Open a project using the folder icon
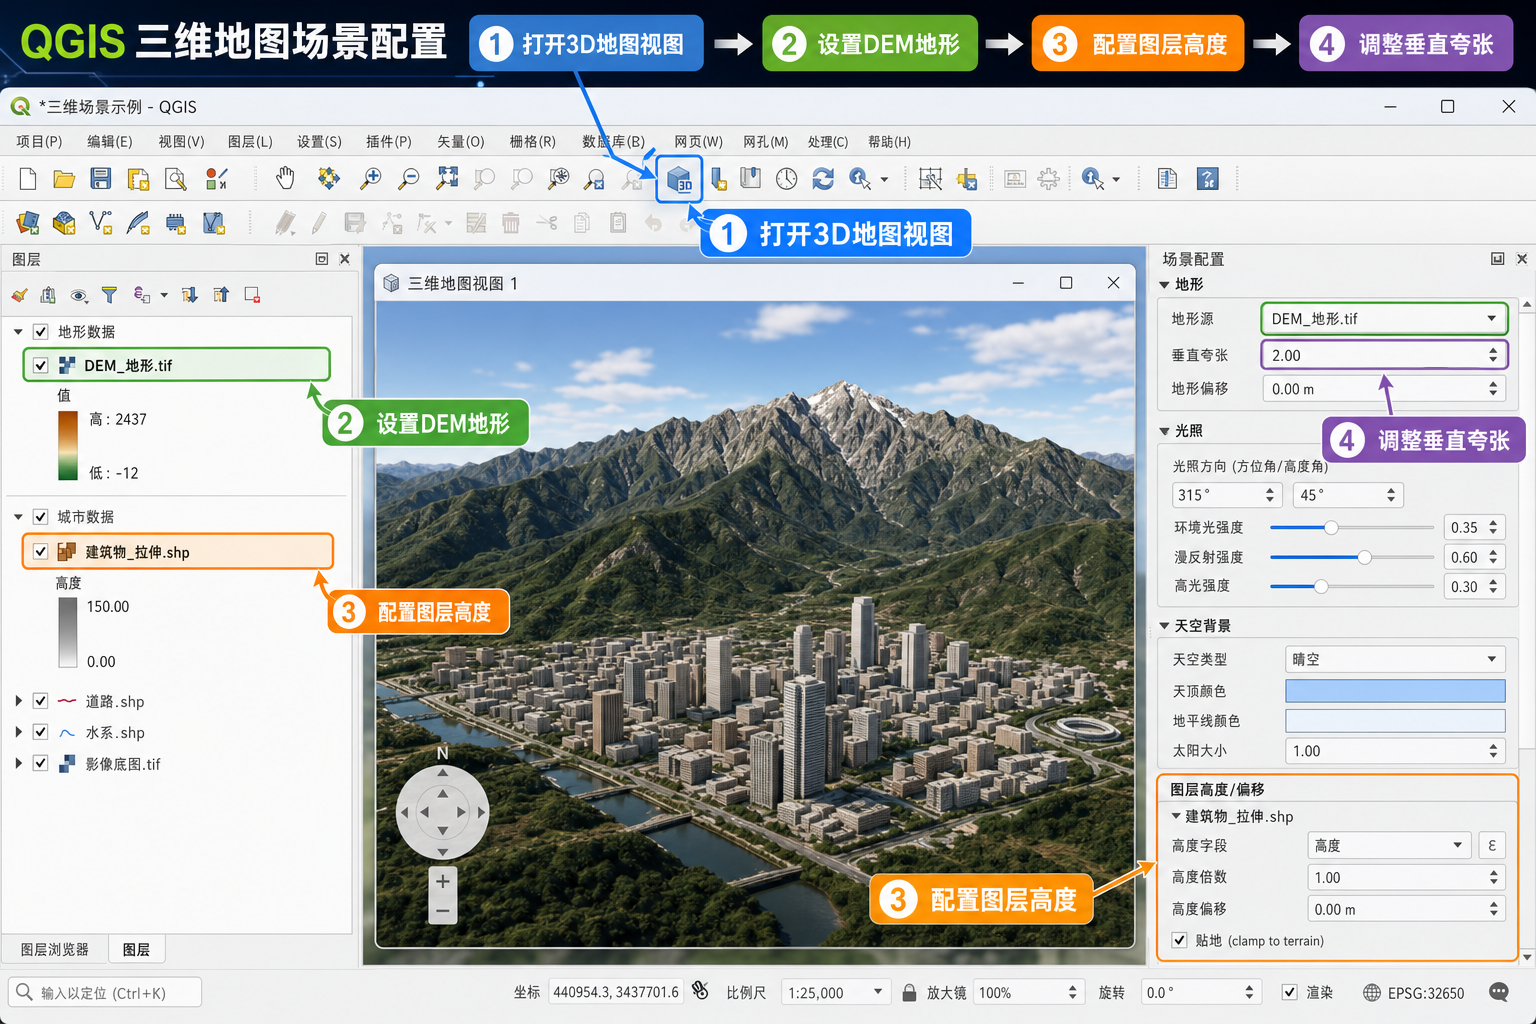The width and height of the screenshot is (1536, 1024). point(64,179)
